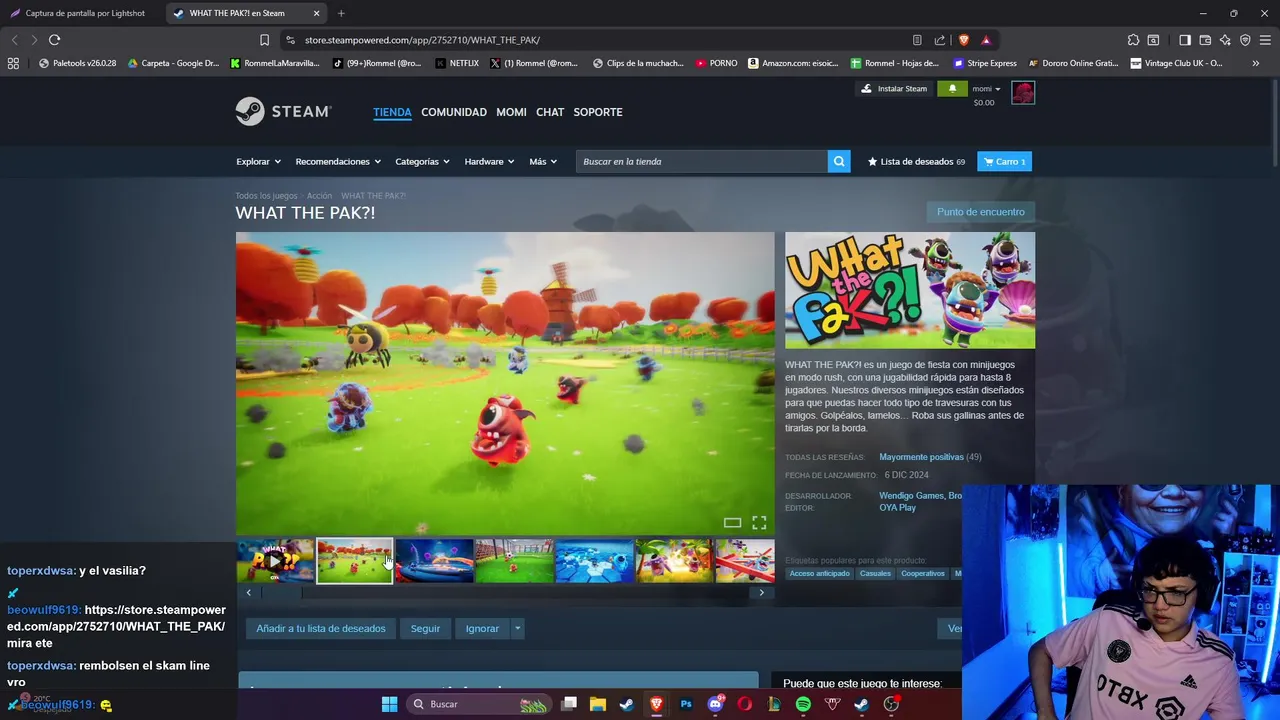Toggle the browser sidebar panel icon
The height and width of the screenshot is (720, 1280).
1185,40
